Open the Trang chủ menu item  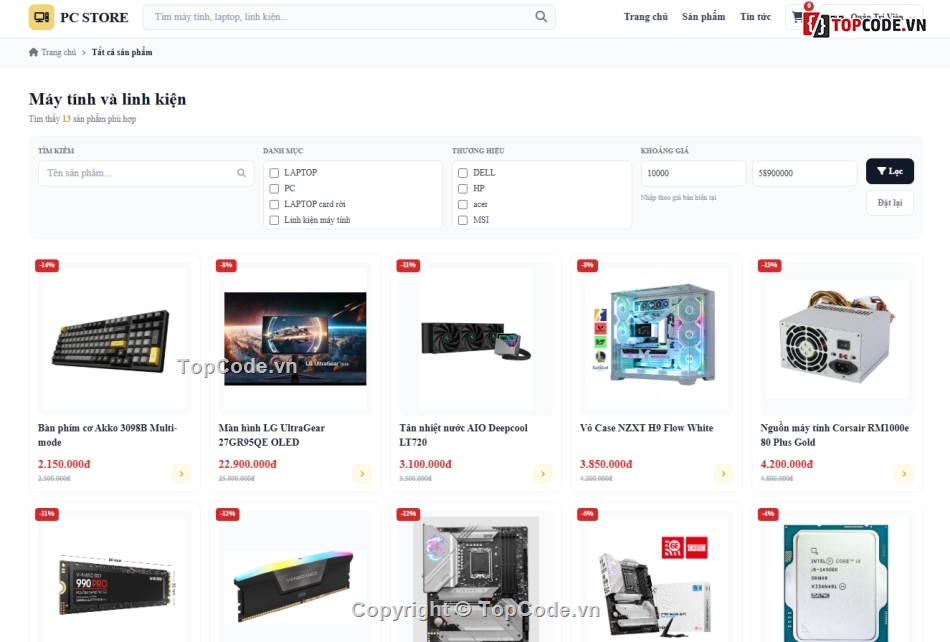(646, 17)
